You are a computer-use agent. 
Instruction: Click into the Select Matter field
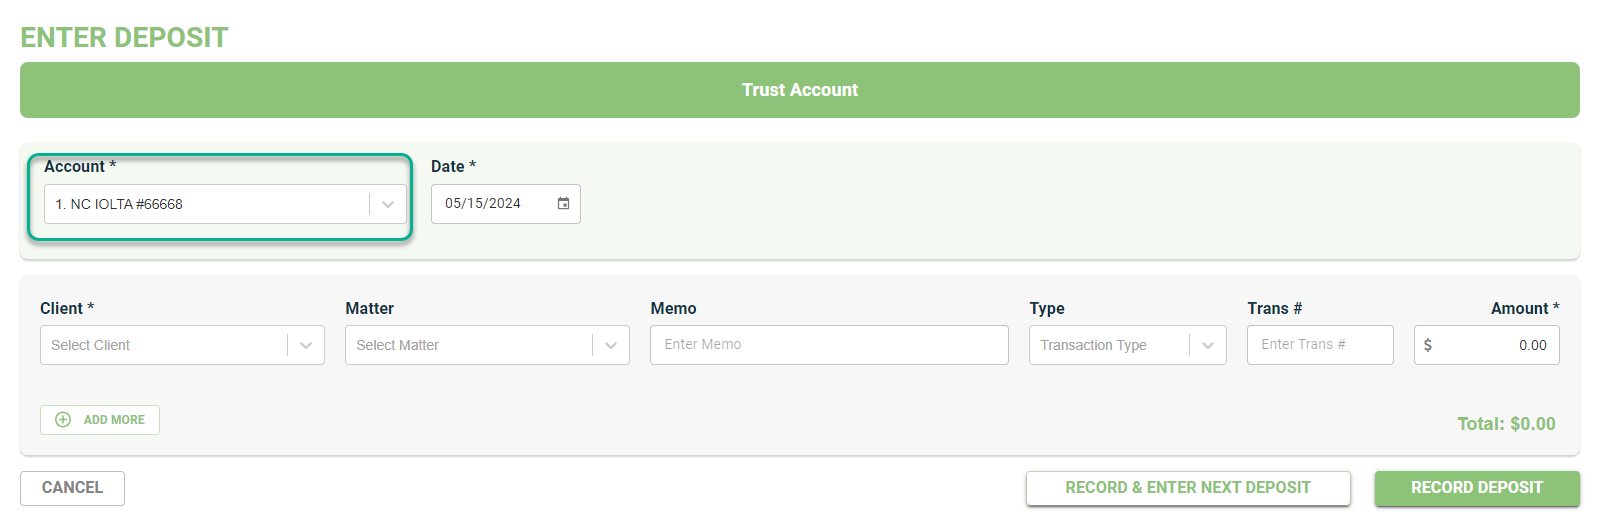click(x=487, y=345)
